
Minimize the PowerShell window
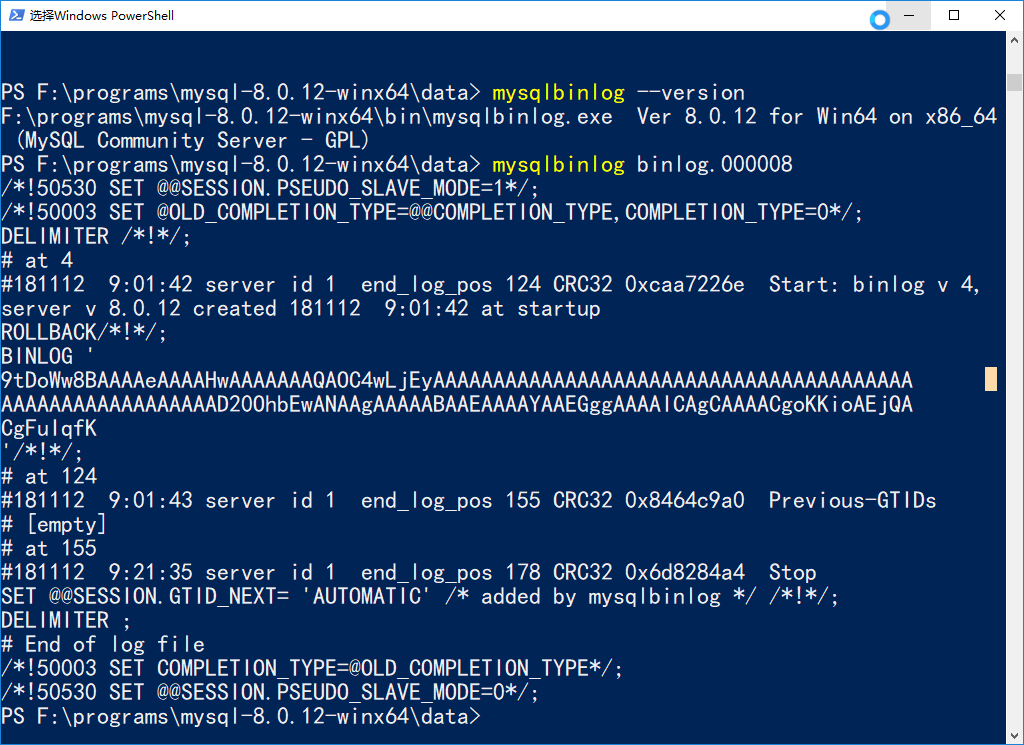(x=908, y=15)
